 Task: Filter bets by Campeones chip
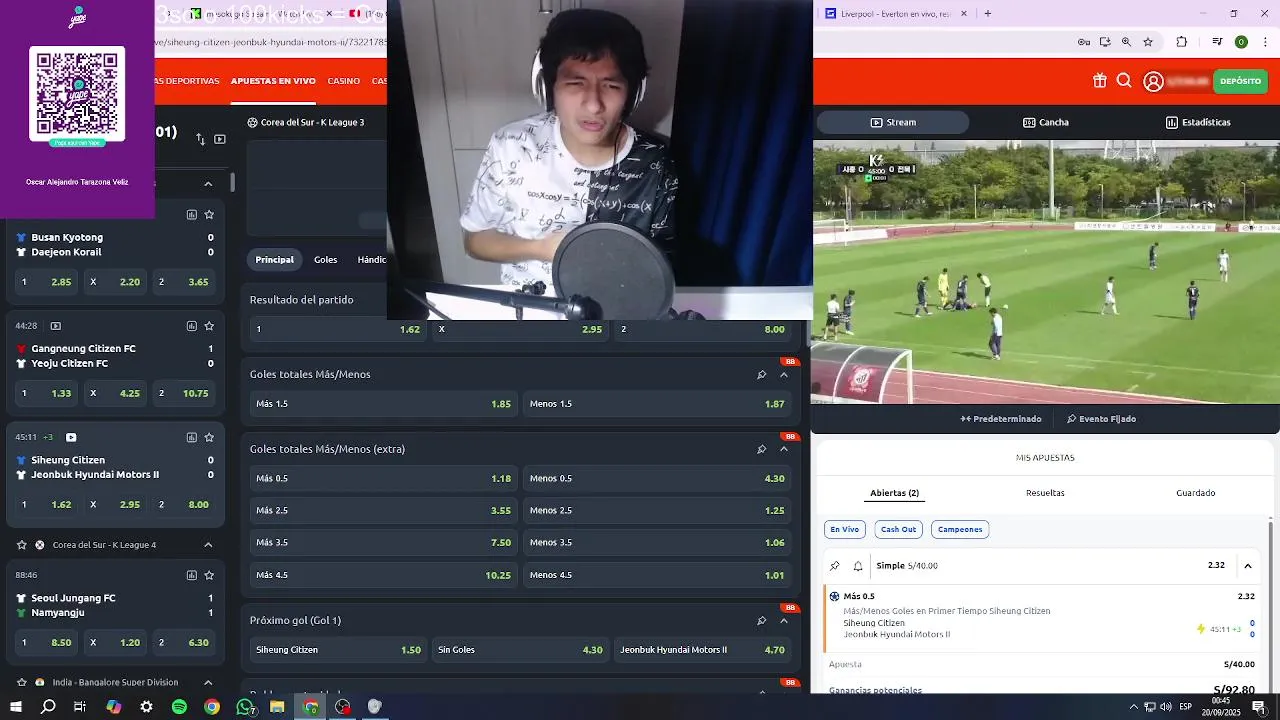[x=960, y=529]
